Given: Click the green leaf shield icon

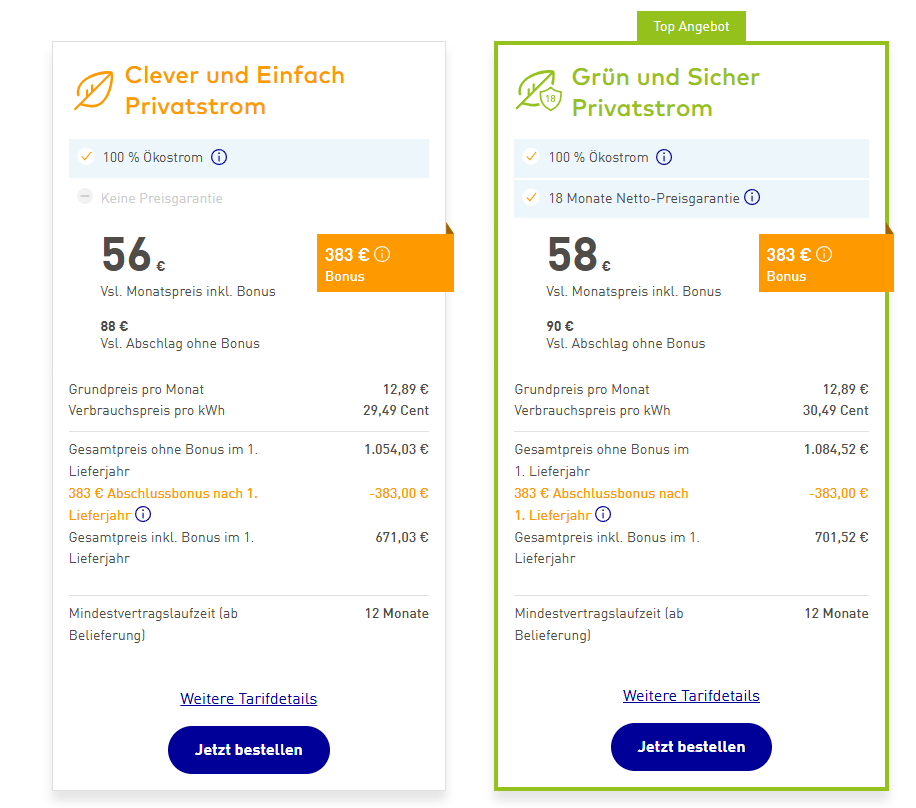Looking at the screenshot, I should pos(538,91).
